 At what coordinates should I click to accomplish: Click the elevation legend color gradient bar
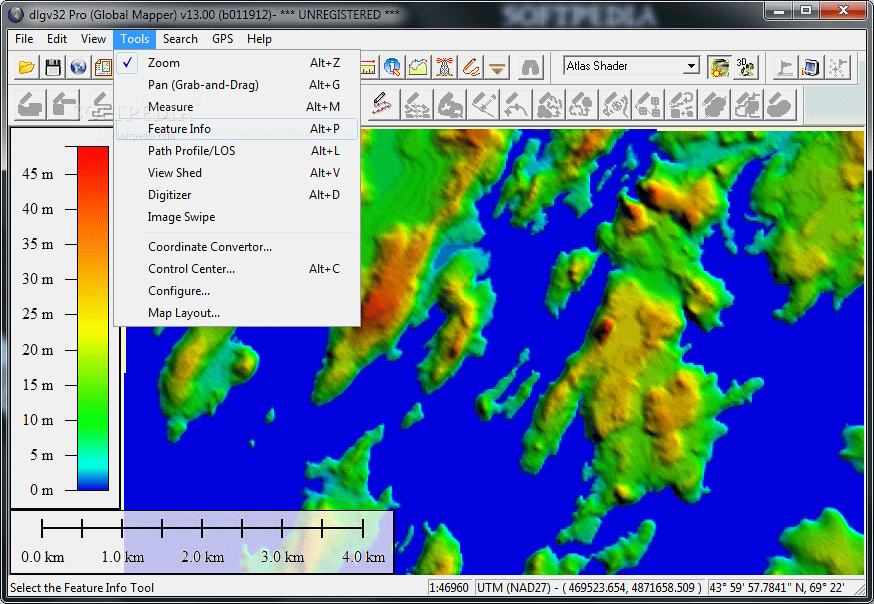pos(93,318)
